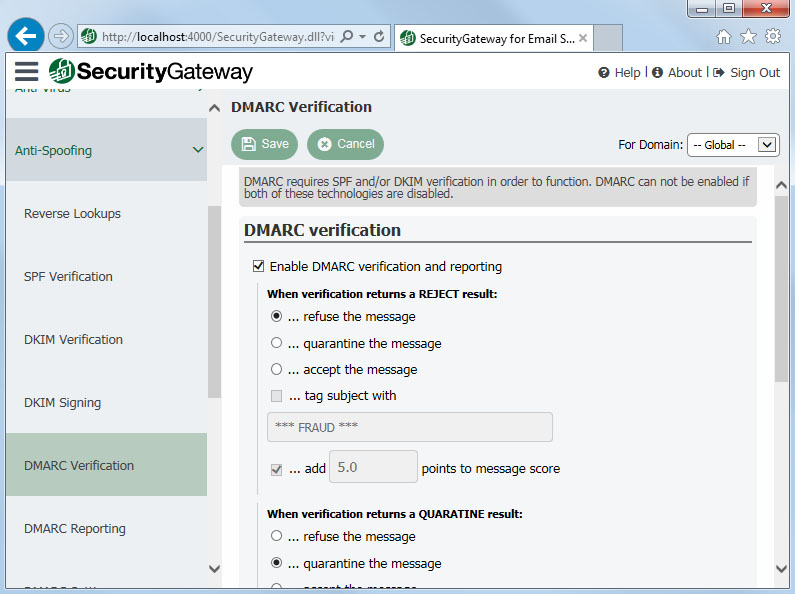Select refuse the message for REJECT result
The height and width of the screenshot is (594, 795).
coord(276,316)
